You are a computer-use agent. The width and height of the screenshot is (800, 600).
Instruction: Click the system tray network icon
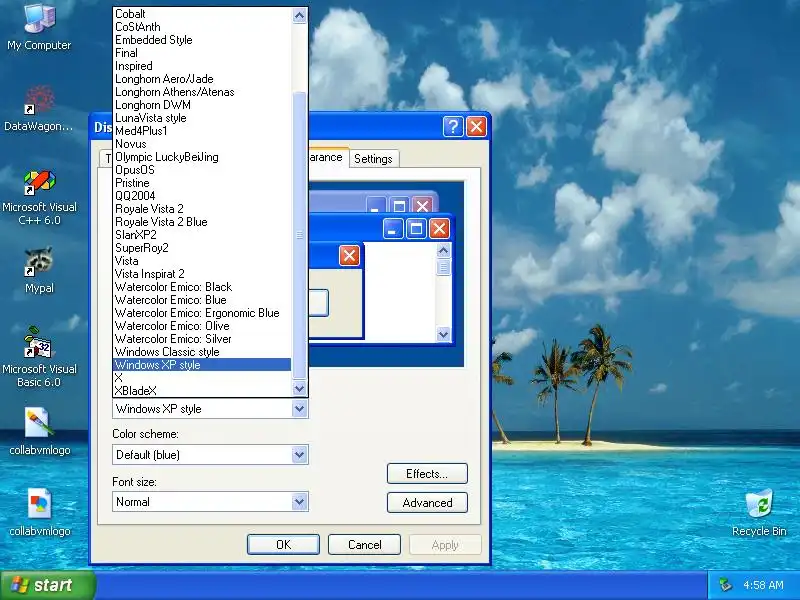725,585
